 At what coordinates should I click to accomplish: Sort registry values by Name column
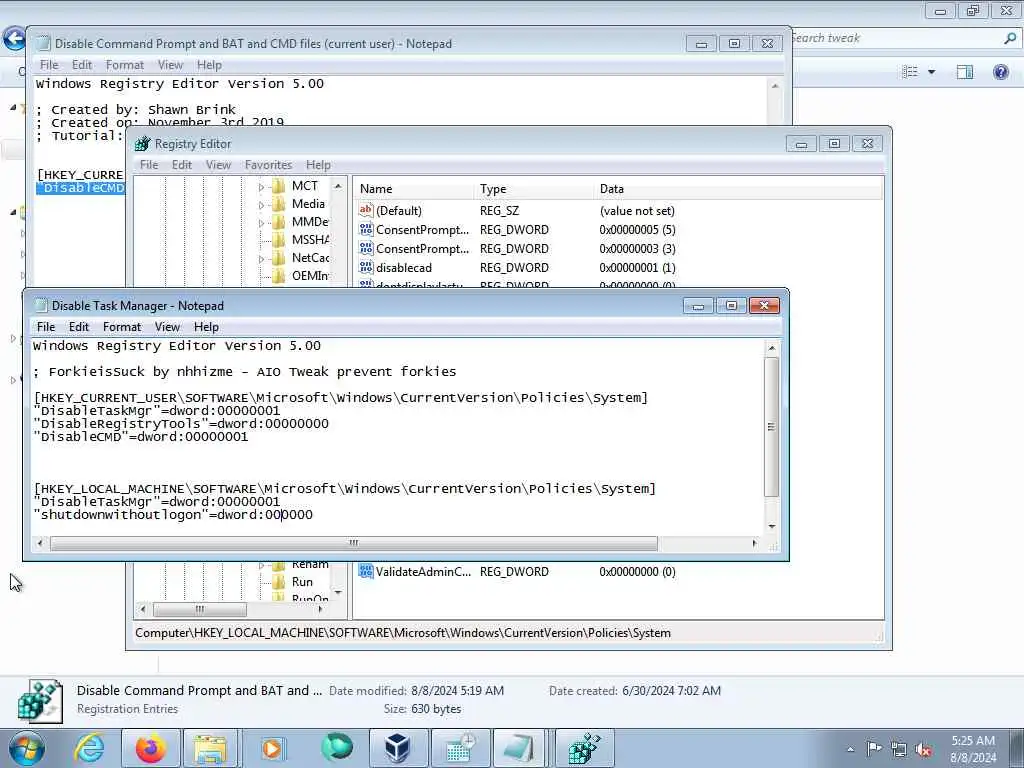pyautogui.click(x=414, y=189)
